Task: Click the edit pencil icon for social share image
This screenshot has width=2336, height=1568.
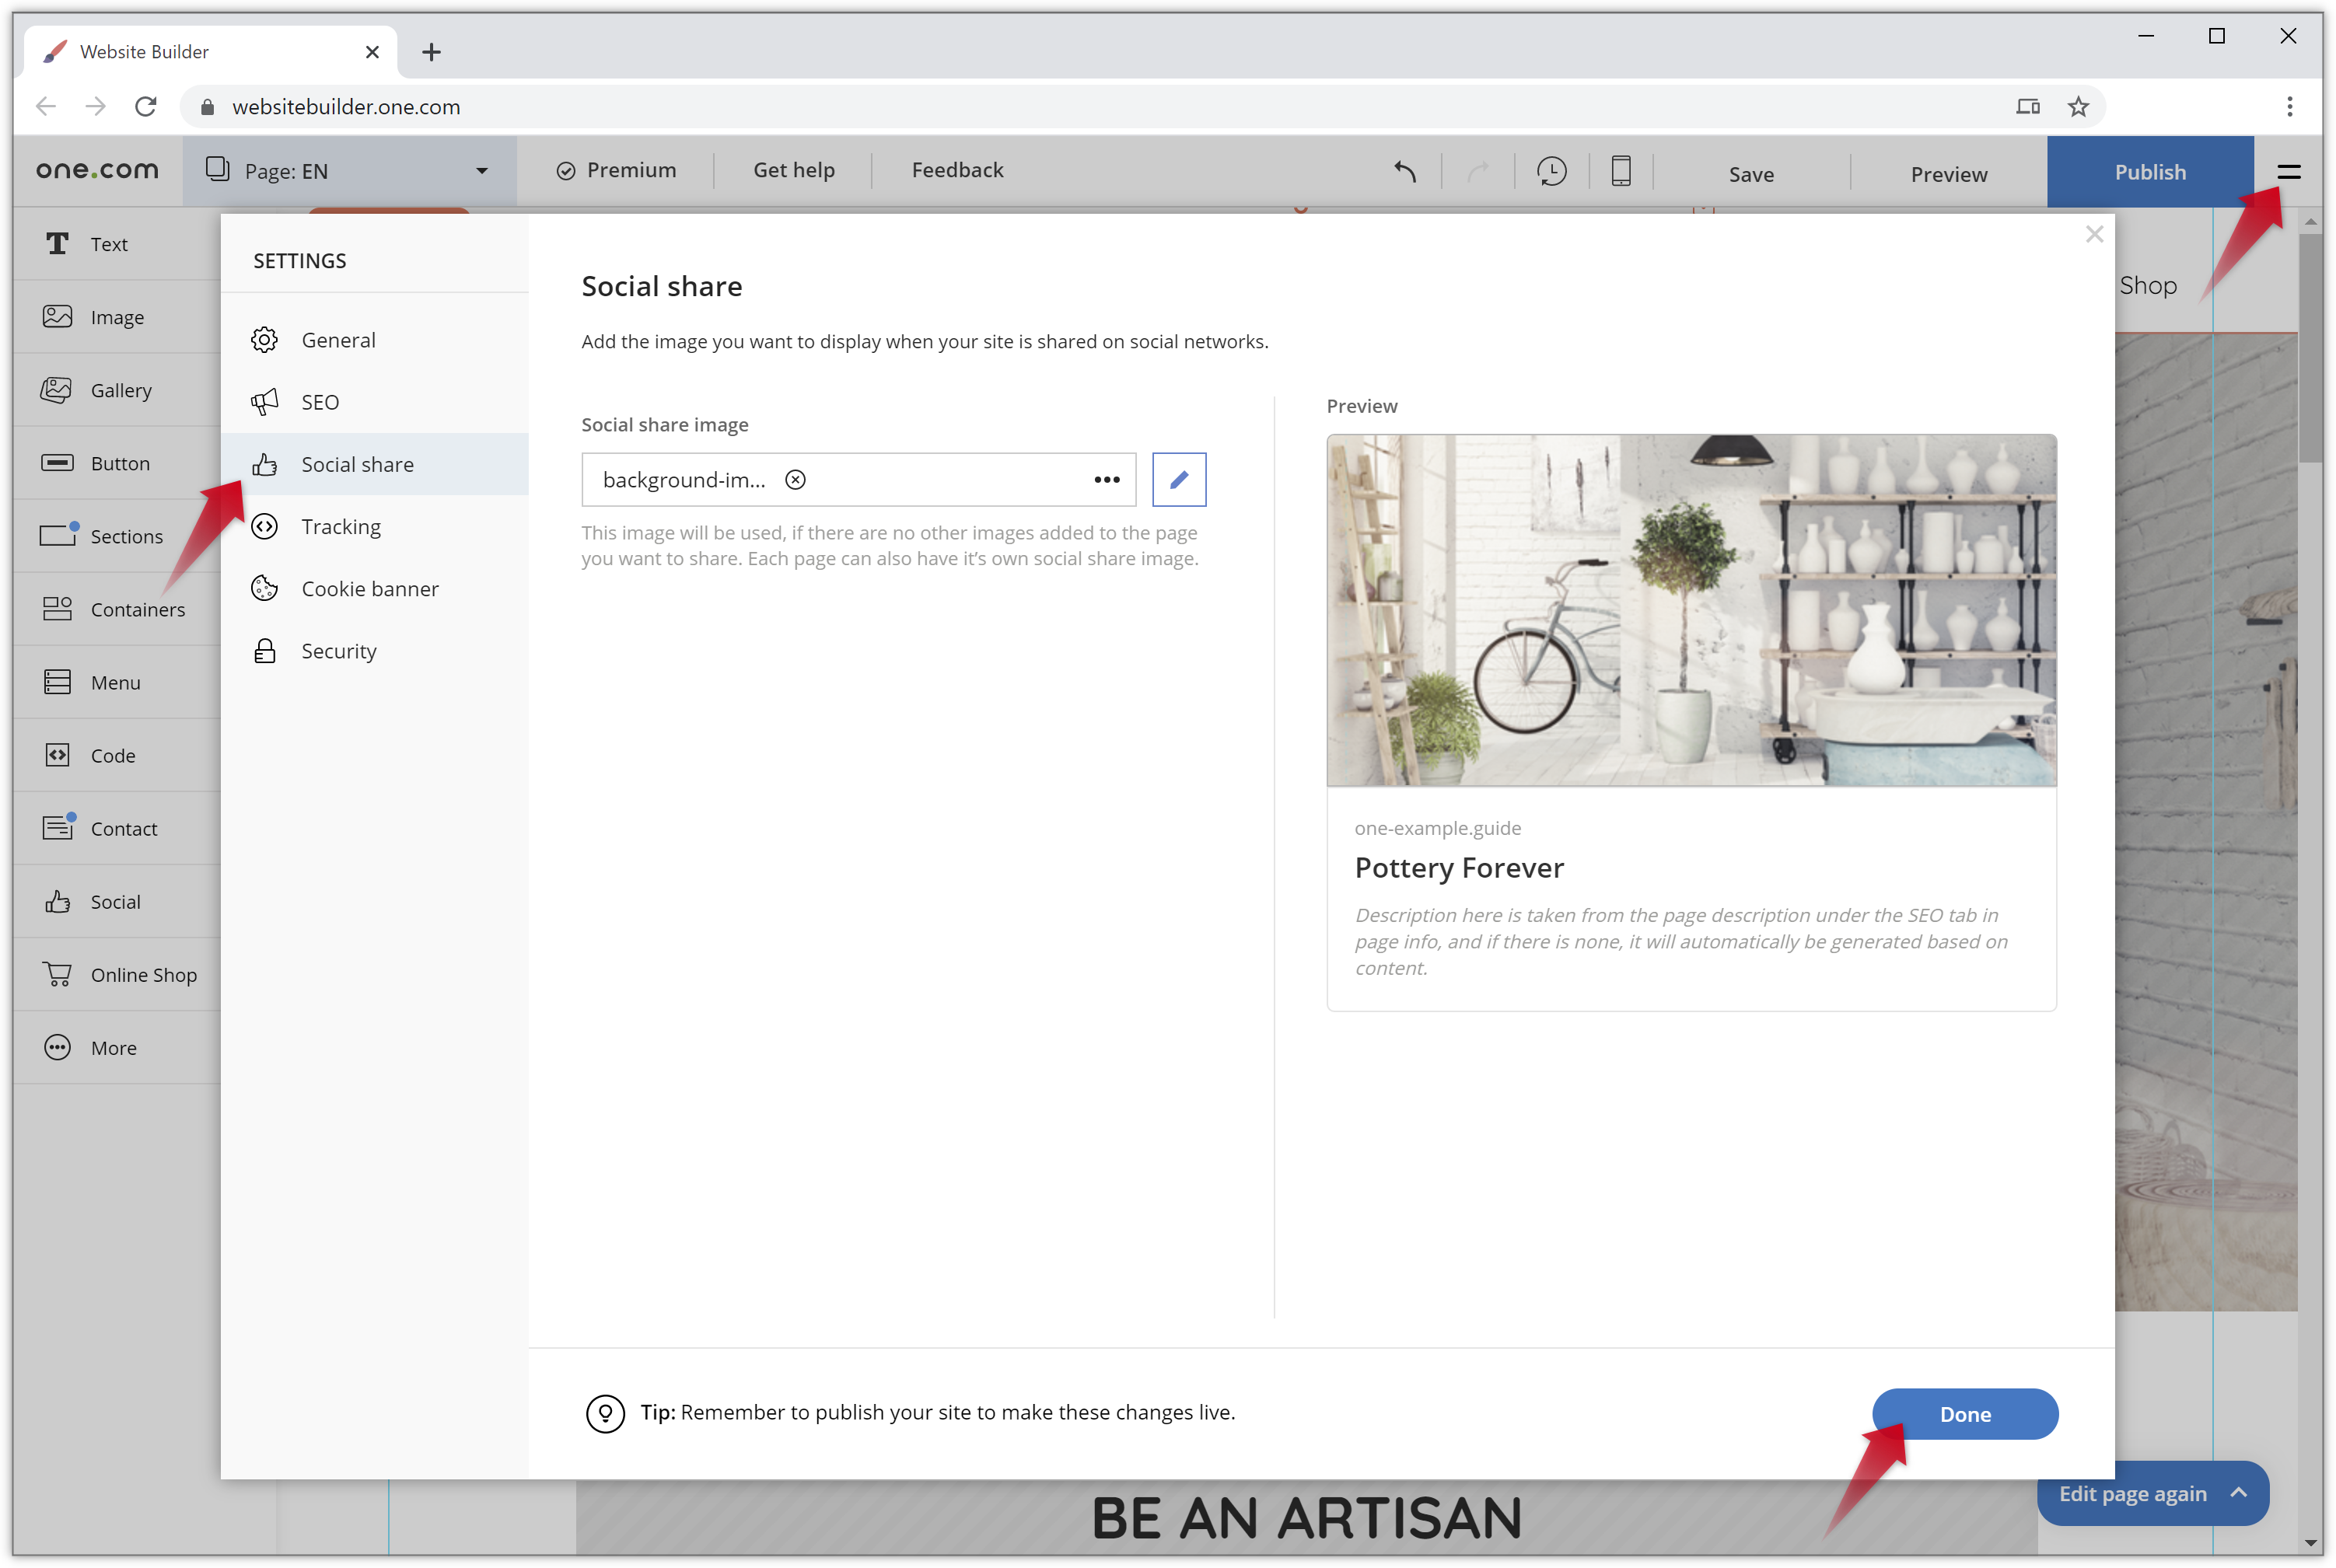Action: tap(1180, 478)
